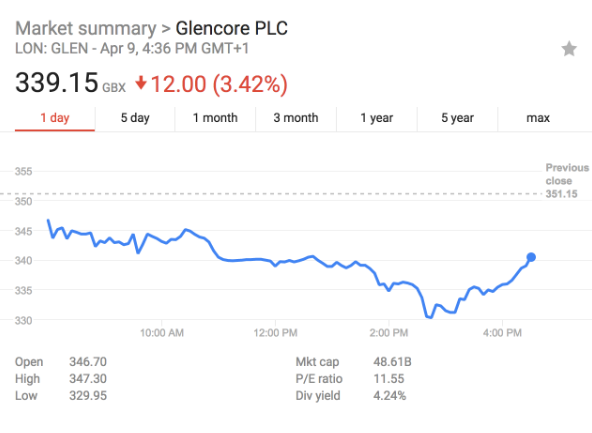Click the blue current price dot
The width and height of the screenshot is (592, 433).
coord(531,257)
